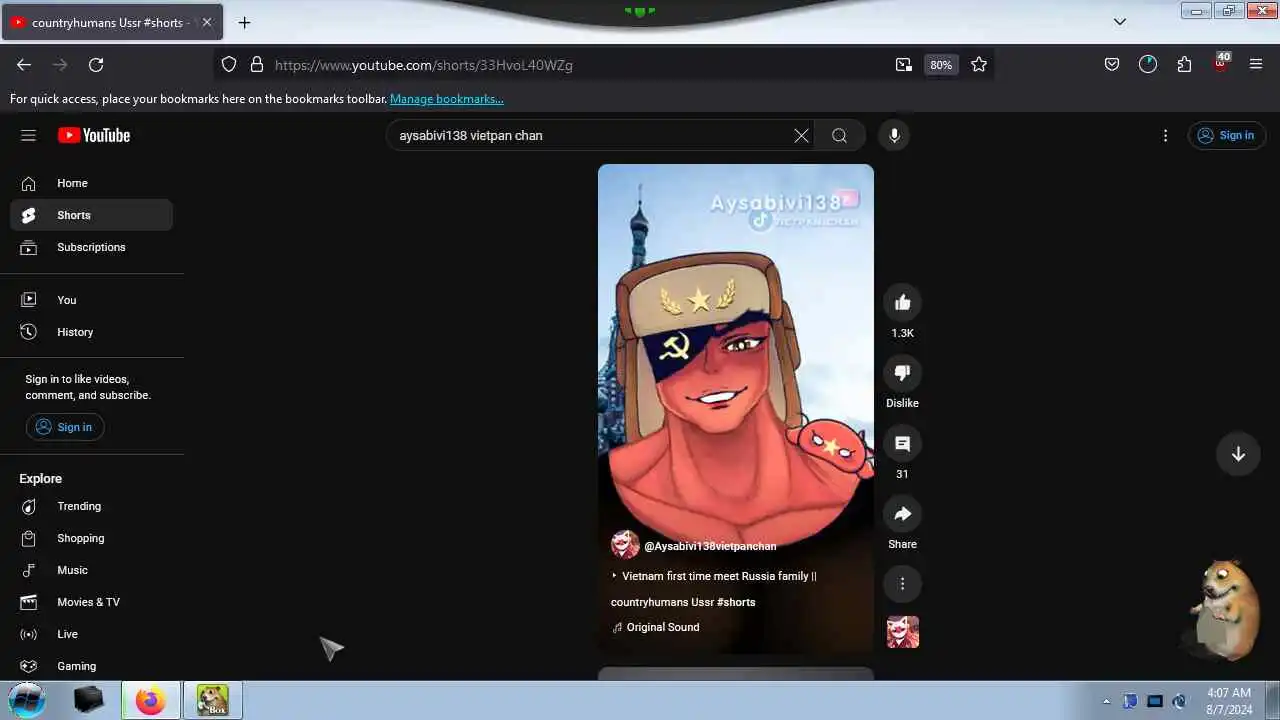
Task: Open Firefox application menu
Action: point(1256,65)
